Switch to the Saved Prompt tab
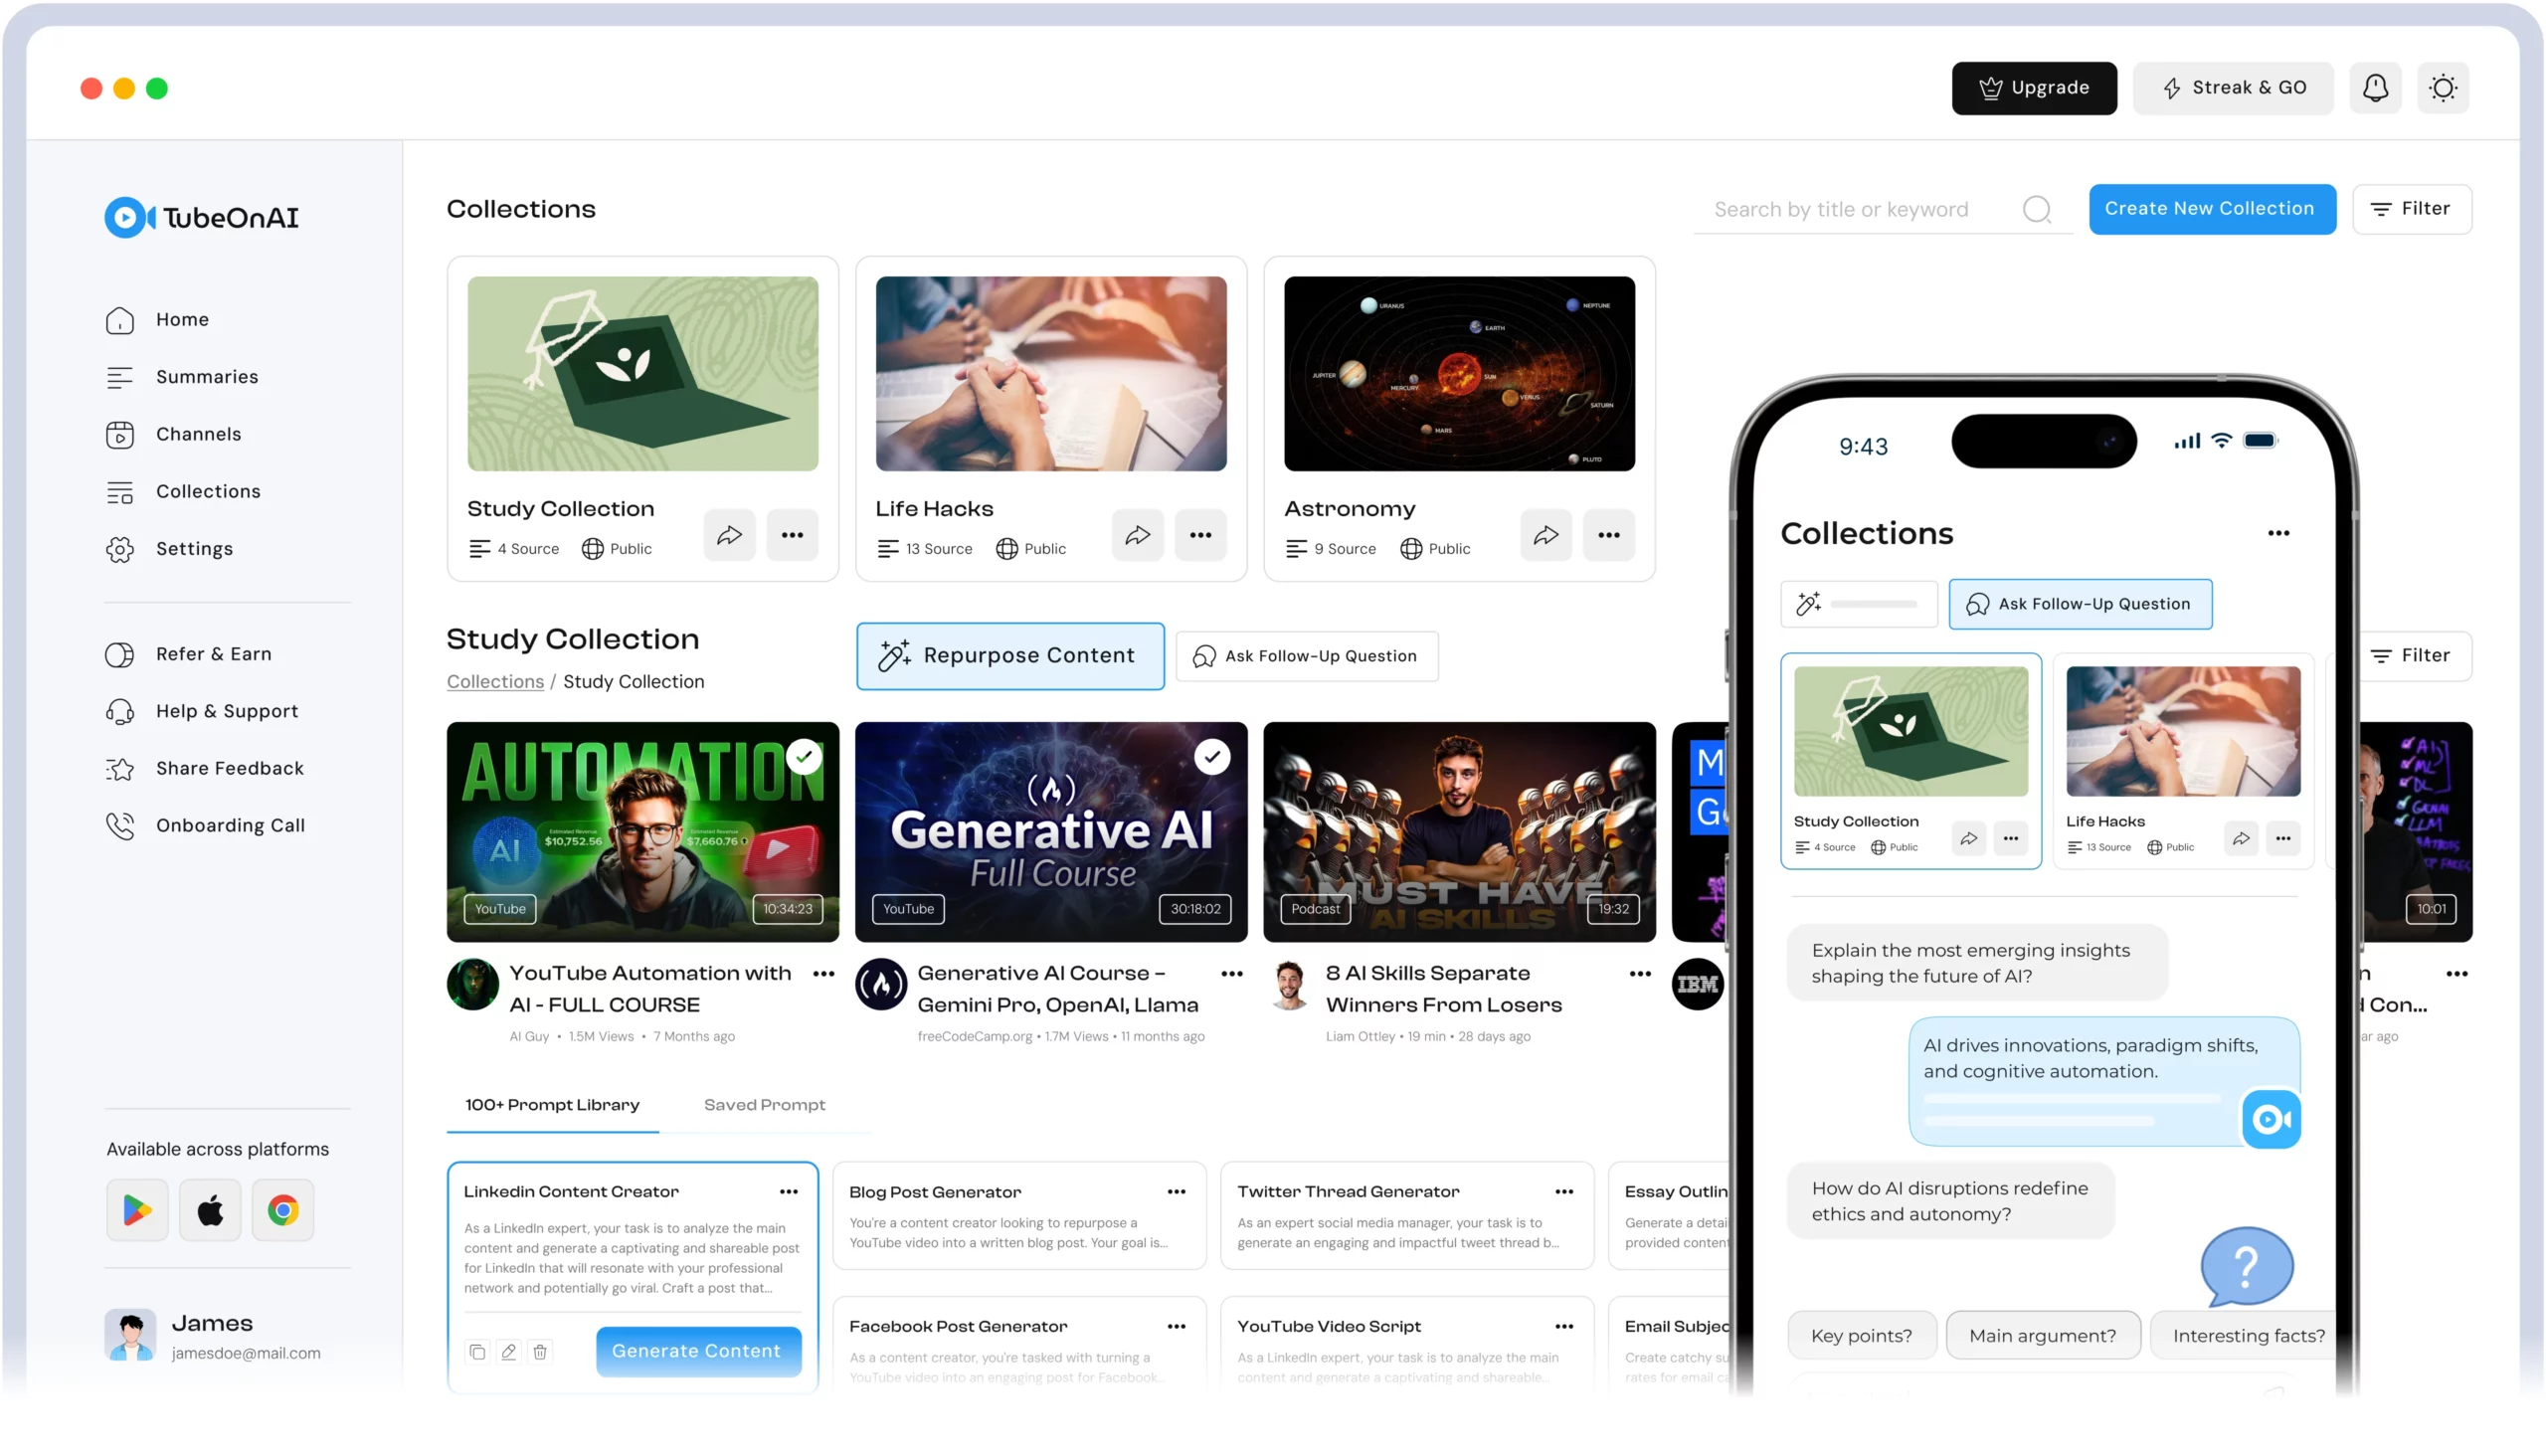 pos(764,1105)
